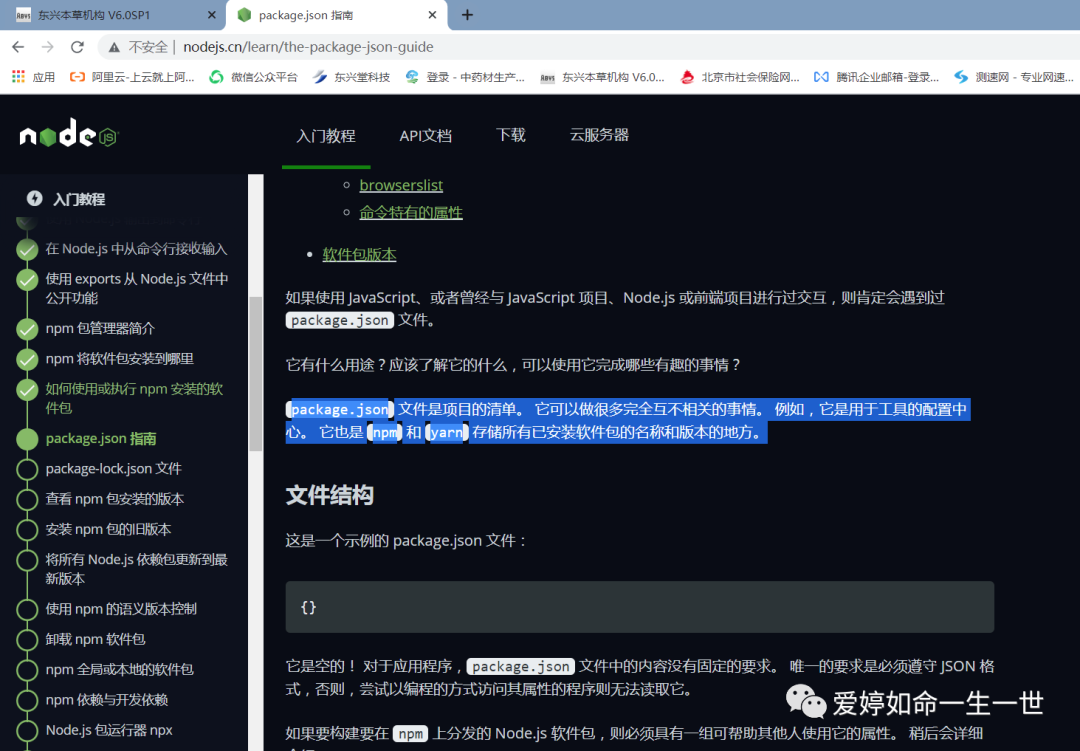Select the 入门教程 navigation tab
Image resolution: width=1080 pixels, height=751 pixels.
tap(326, 136)
